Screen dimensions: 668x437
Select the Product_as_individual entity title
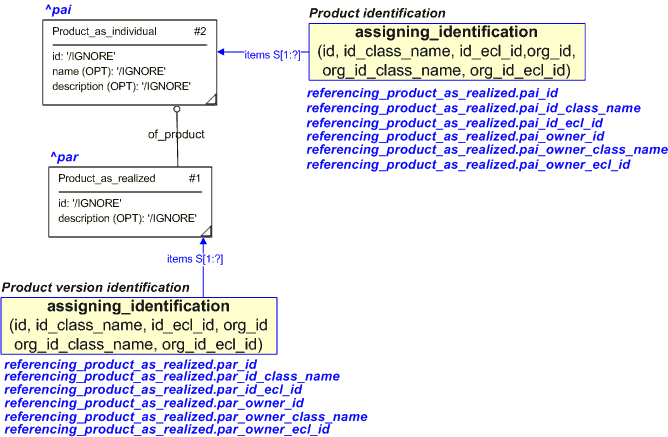tap(104, 32)
